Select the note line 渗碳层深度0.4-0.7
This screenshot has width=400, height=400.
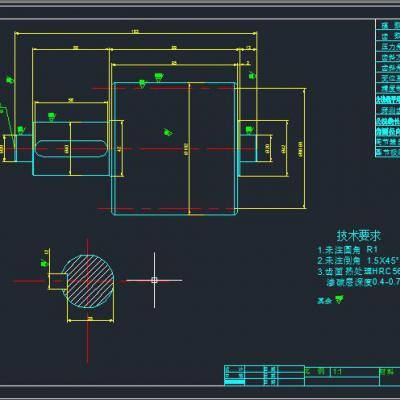[x=363, y=282]
